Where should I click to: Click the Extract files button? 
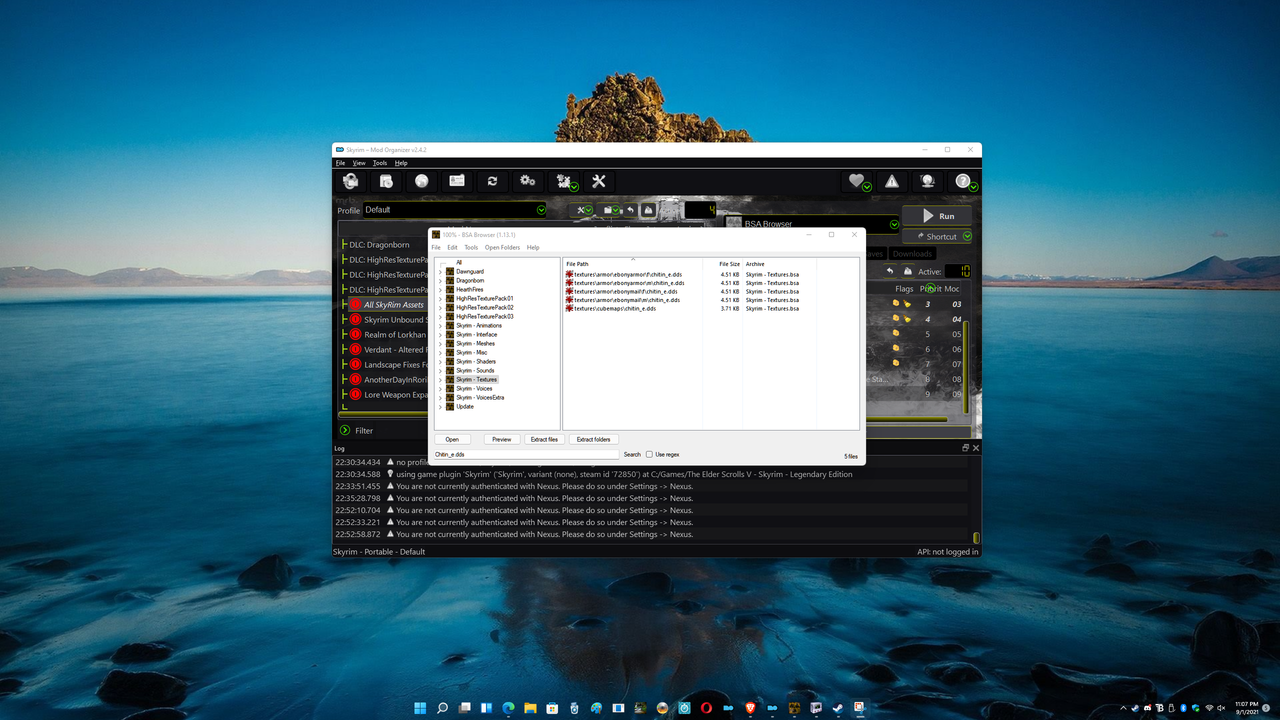pyautogui.click(x=544, y=439)
